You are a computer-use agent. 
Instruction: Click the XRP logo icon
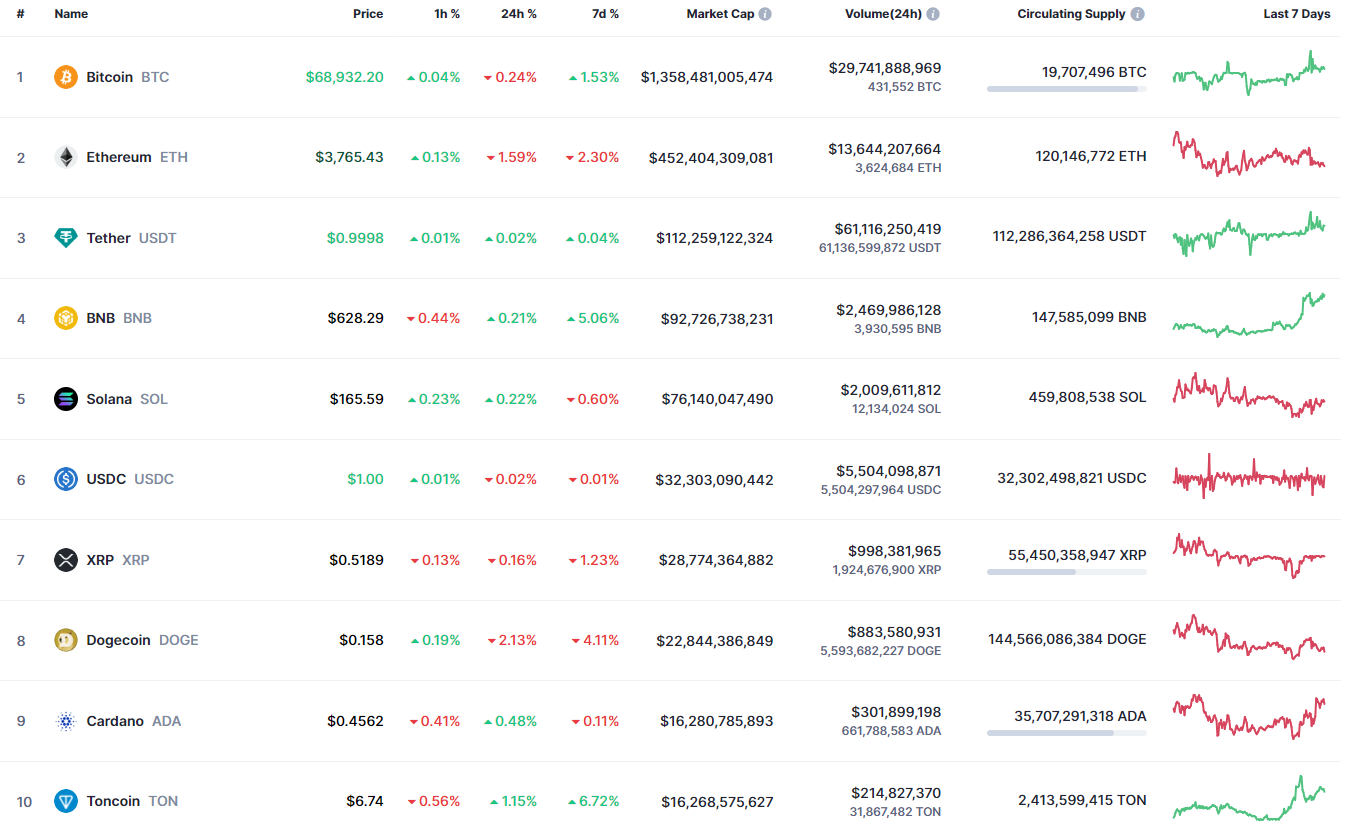(66, 560)
